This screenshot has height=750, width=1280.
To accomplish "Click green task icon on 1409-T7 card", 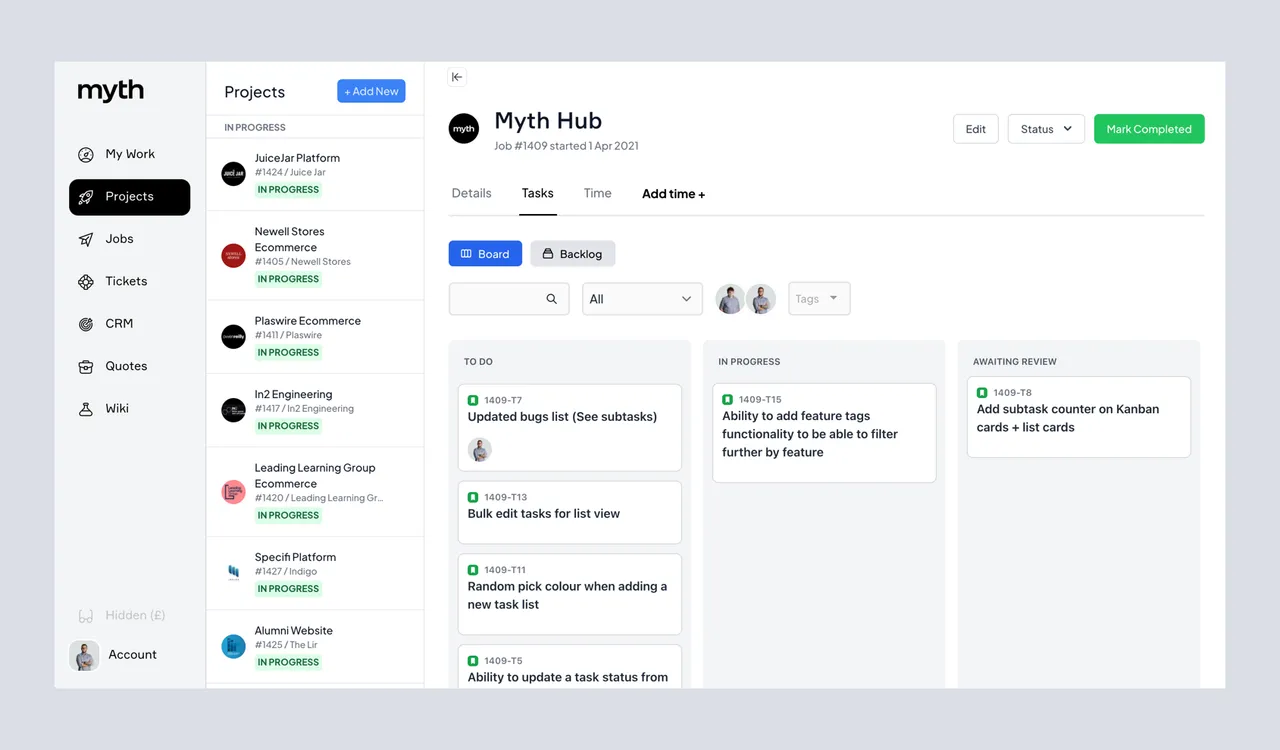I will [473, 400].
